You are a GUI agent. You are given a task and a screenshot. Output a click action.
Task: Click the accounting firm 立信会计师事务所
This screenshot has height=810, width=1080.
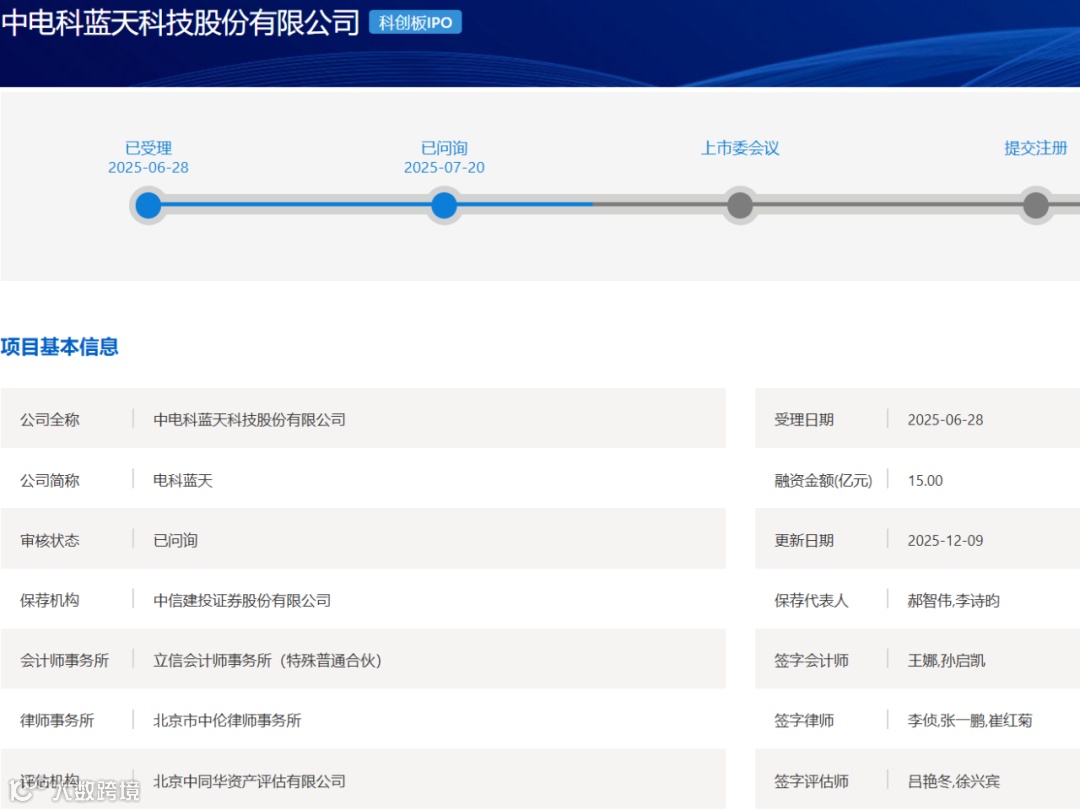(267, 661)
